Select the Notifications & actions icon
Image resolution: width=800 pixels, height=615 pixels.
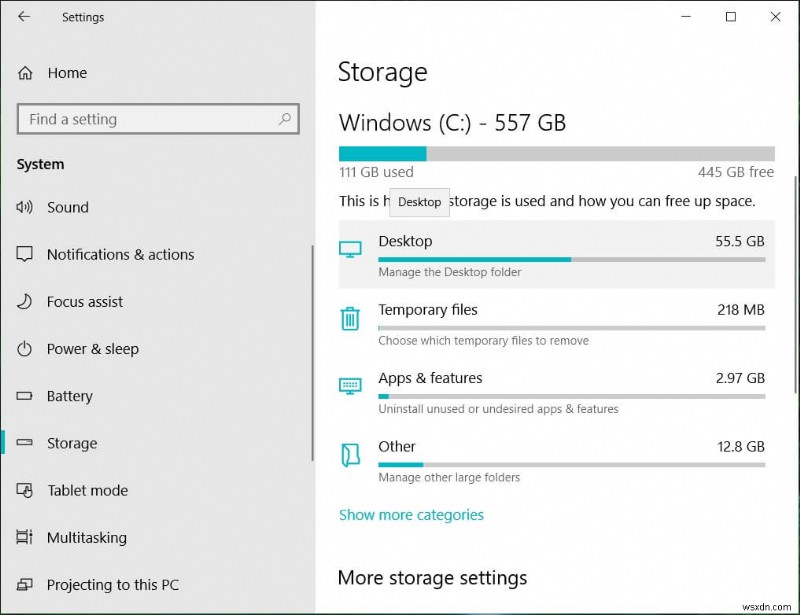click(24, 254)
